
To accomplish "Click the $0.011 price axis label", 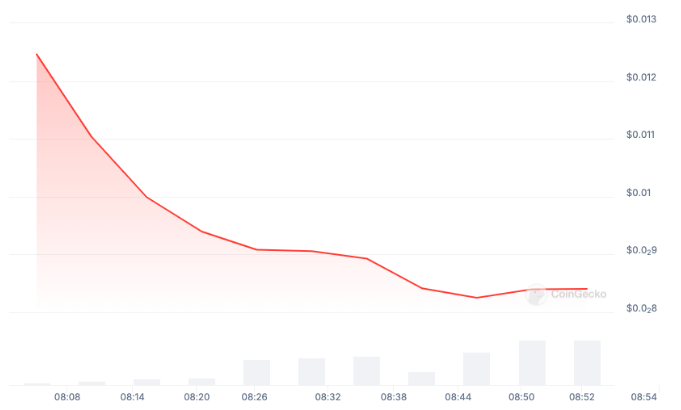I will (641, 134).
